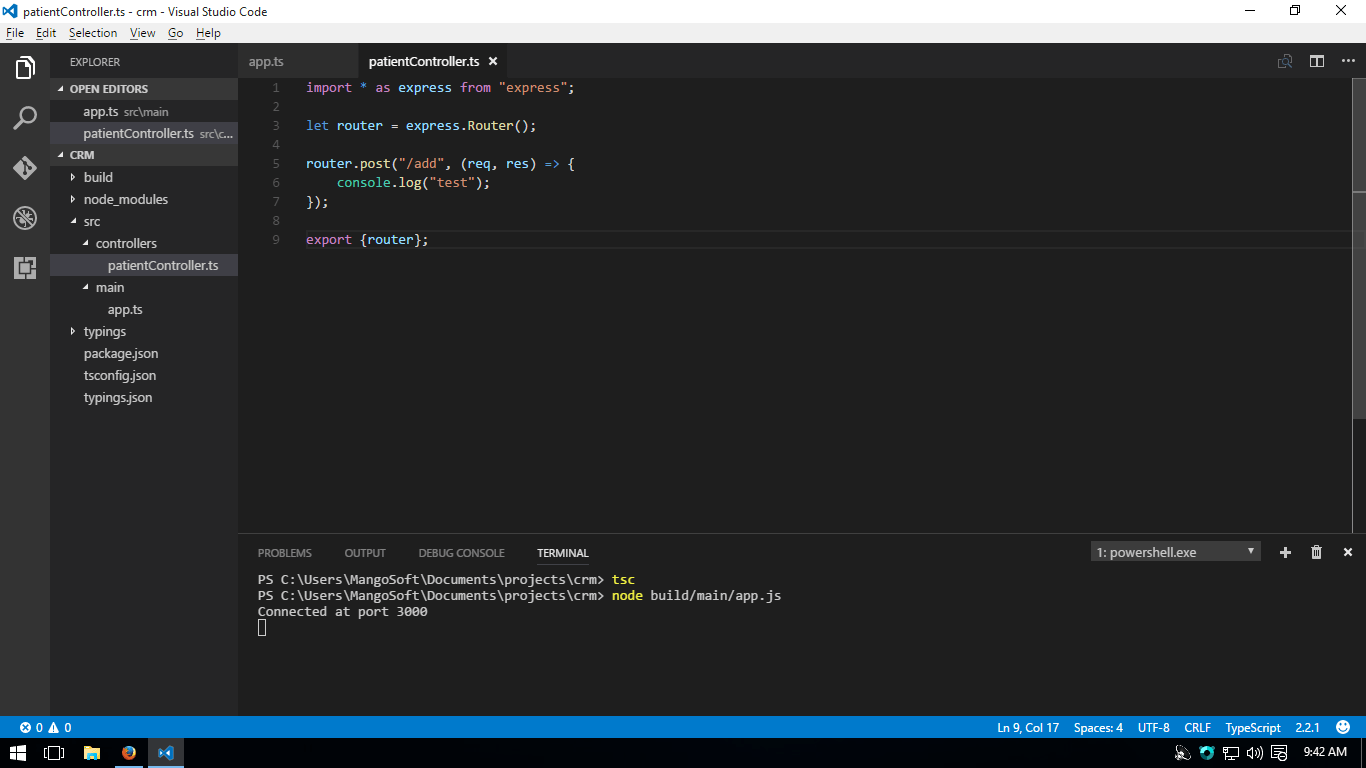The image size is (1366, 768).
Task: Select language mode TypeScript in status bar
Action: click(x=1253, y=728)
